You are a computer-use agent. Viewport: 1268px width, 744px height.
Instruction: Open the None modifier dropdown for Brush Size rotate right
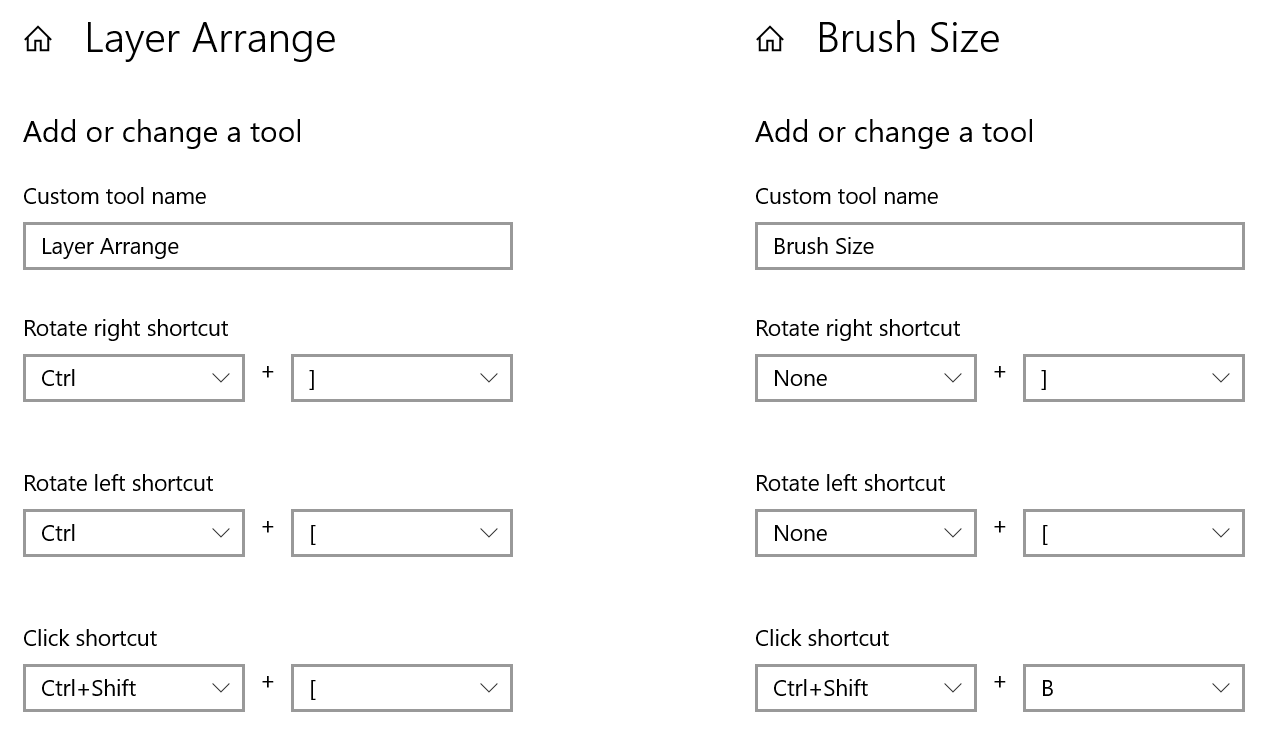pos(865,378)
